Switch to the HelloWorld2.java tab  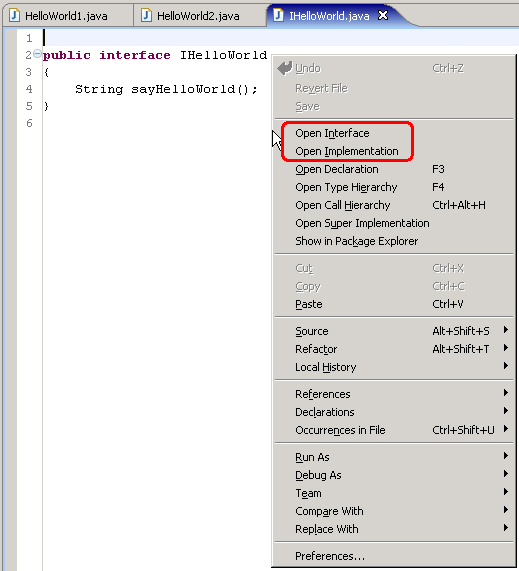(200, 16)
